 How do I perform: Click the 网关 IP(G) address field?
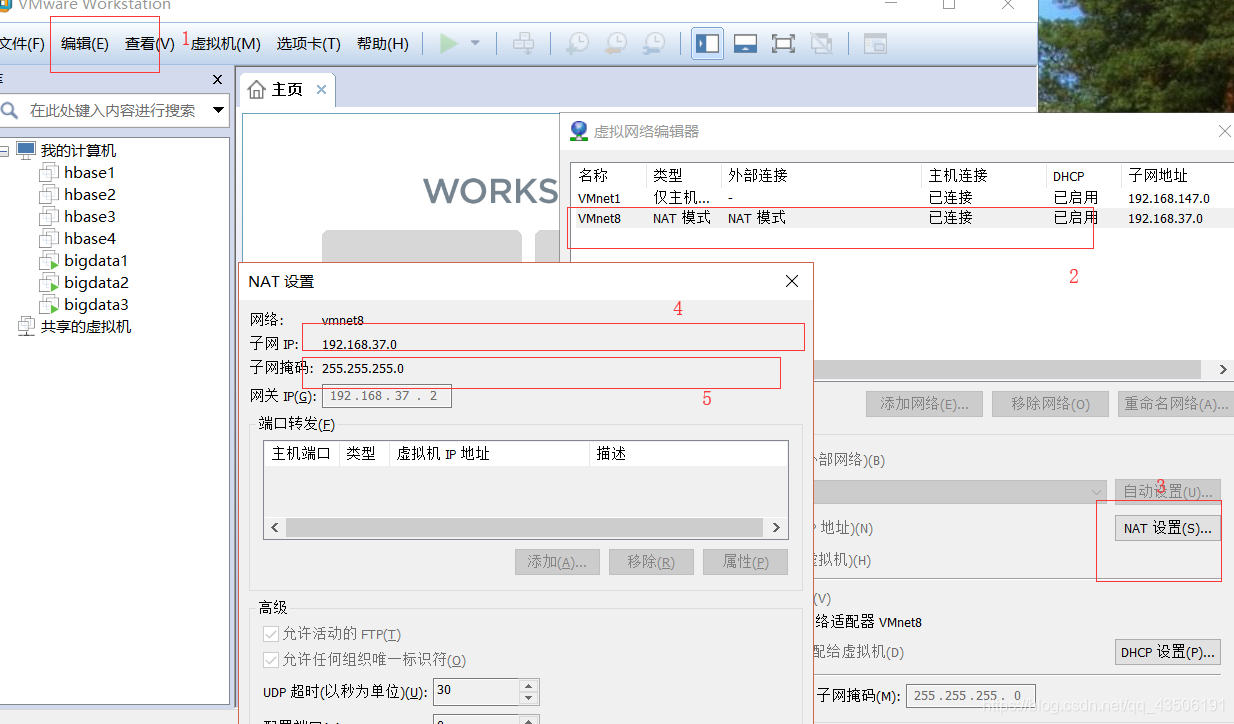(x=386, y=396)
